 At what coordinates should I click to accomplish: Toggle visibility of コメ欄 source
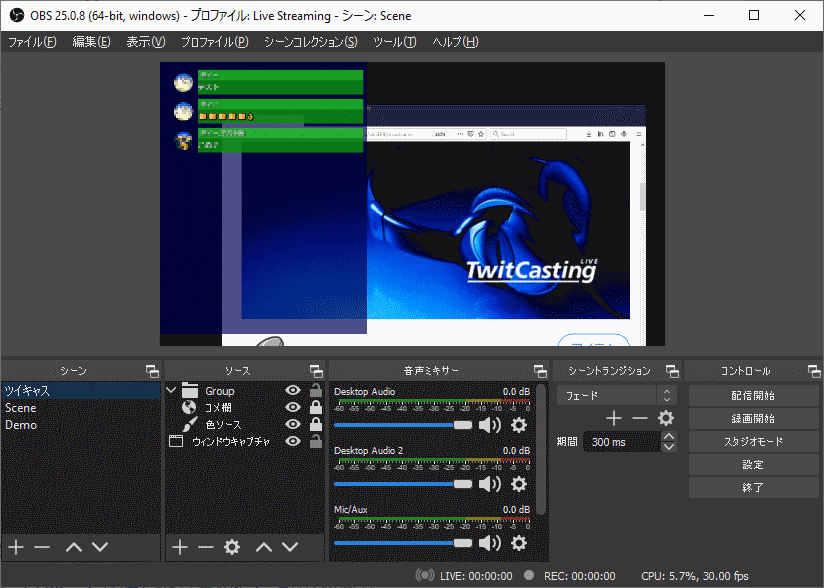click(x=293, y=407)
